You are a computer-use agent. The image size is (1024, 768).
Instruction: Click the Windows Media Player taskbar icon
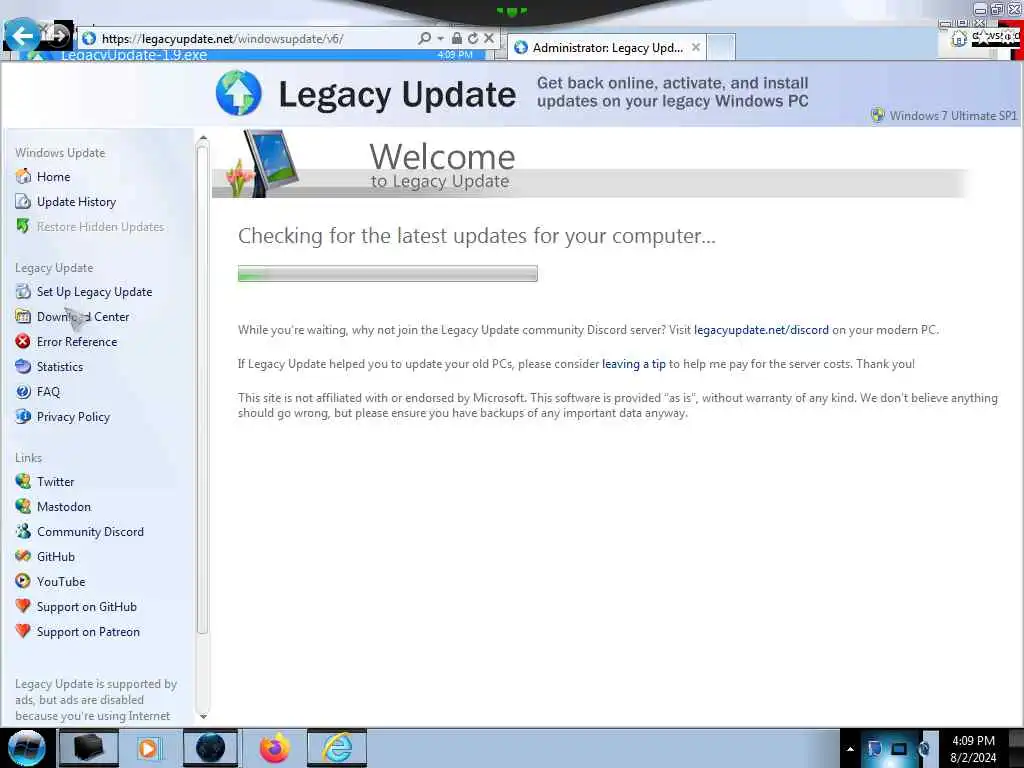click(149, 748)
